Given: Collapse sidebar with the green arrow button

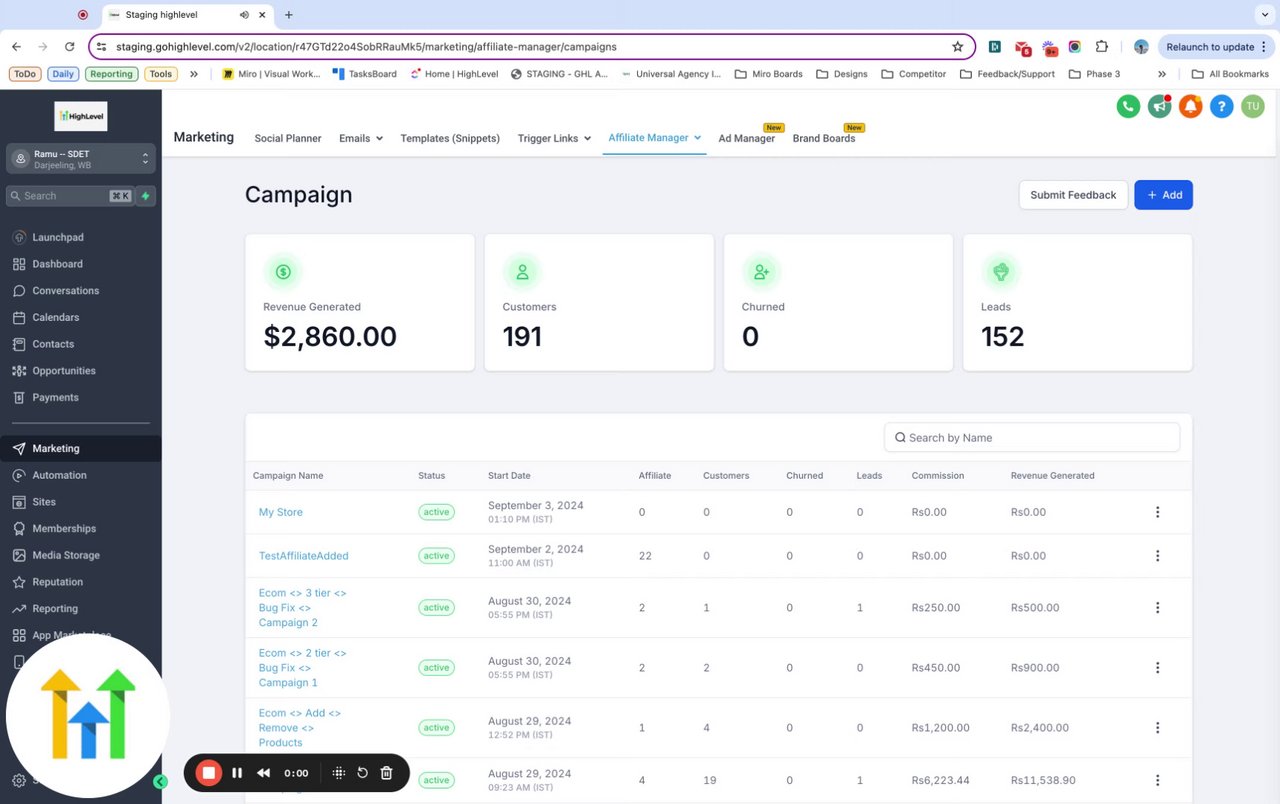Looking at the screenshot, I should click(x=160, y=782).
